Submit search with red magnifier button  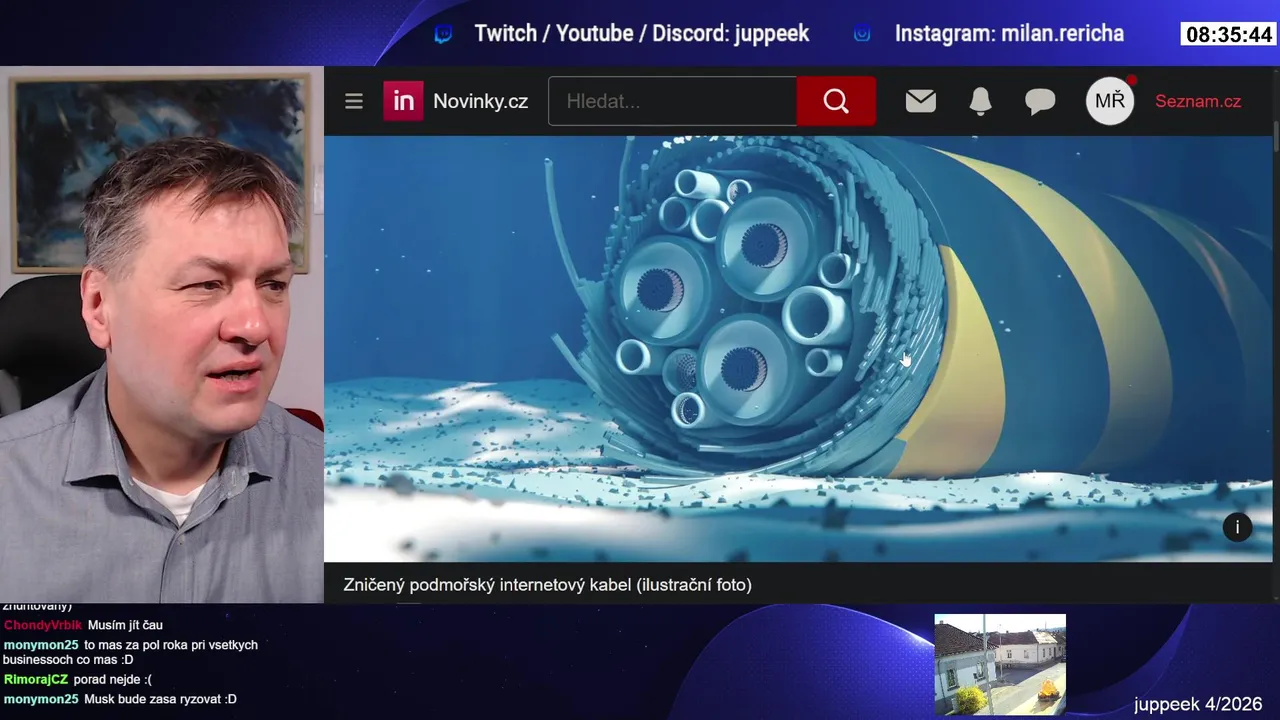click(836, 101)
